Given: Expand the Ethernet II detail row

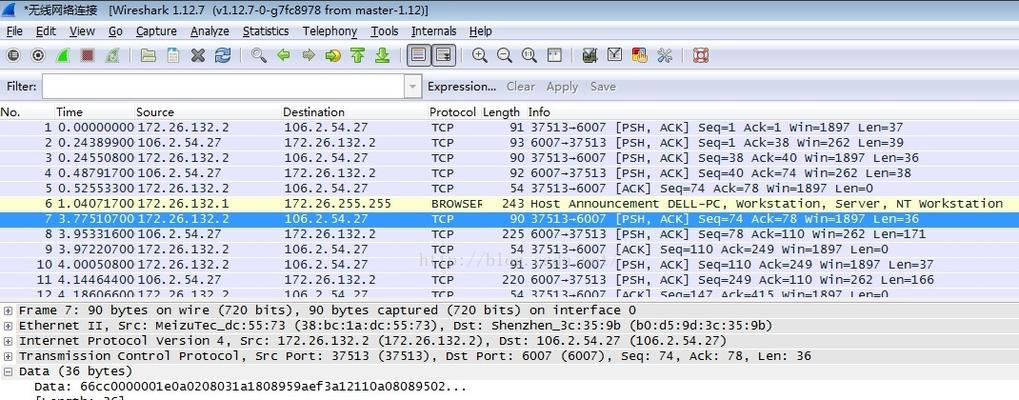Looking at the screenshot, I should (8, 325).
